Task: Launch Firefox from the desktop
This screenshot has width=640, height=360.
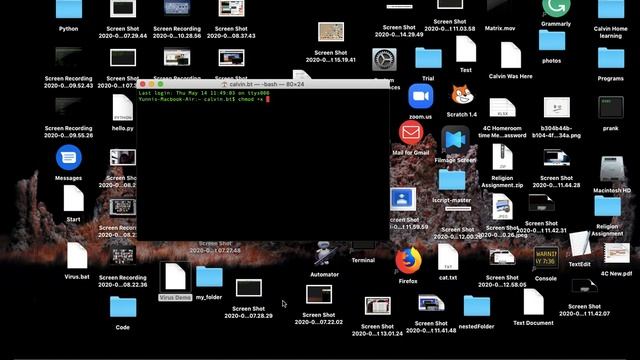Action: [408, 261]
